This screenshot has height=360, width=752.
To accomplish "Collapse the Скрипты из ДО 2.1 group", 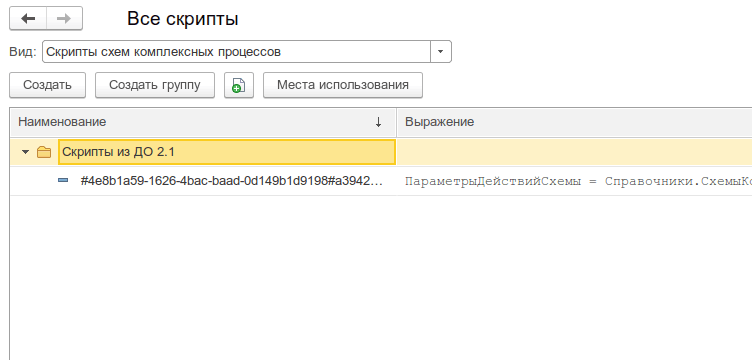I will tap(26, 152).
